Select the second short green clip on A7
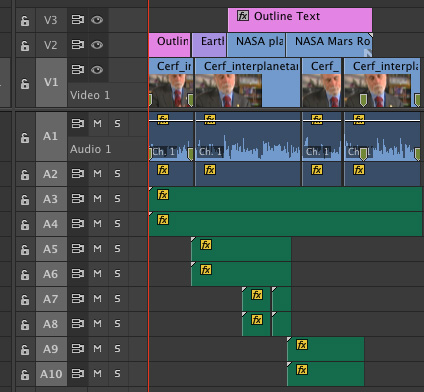 point(281,299)
